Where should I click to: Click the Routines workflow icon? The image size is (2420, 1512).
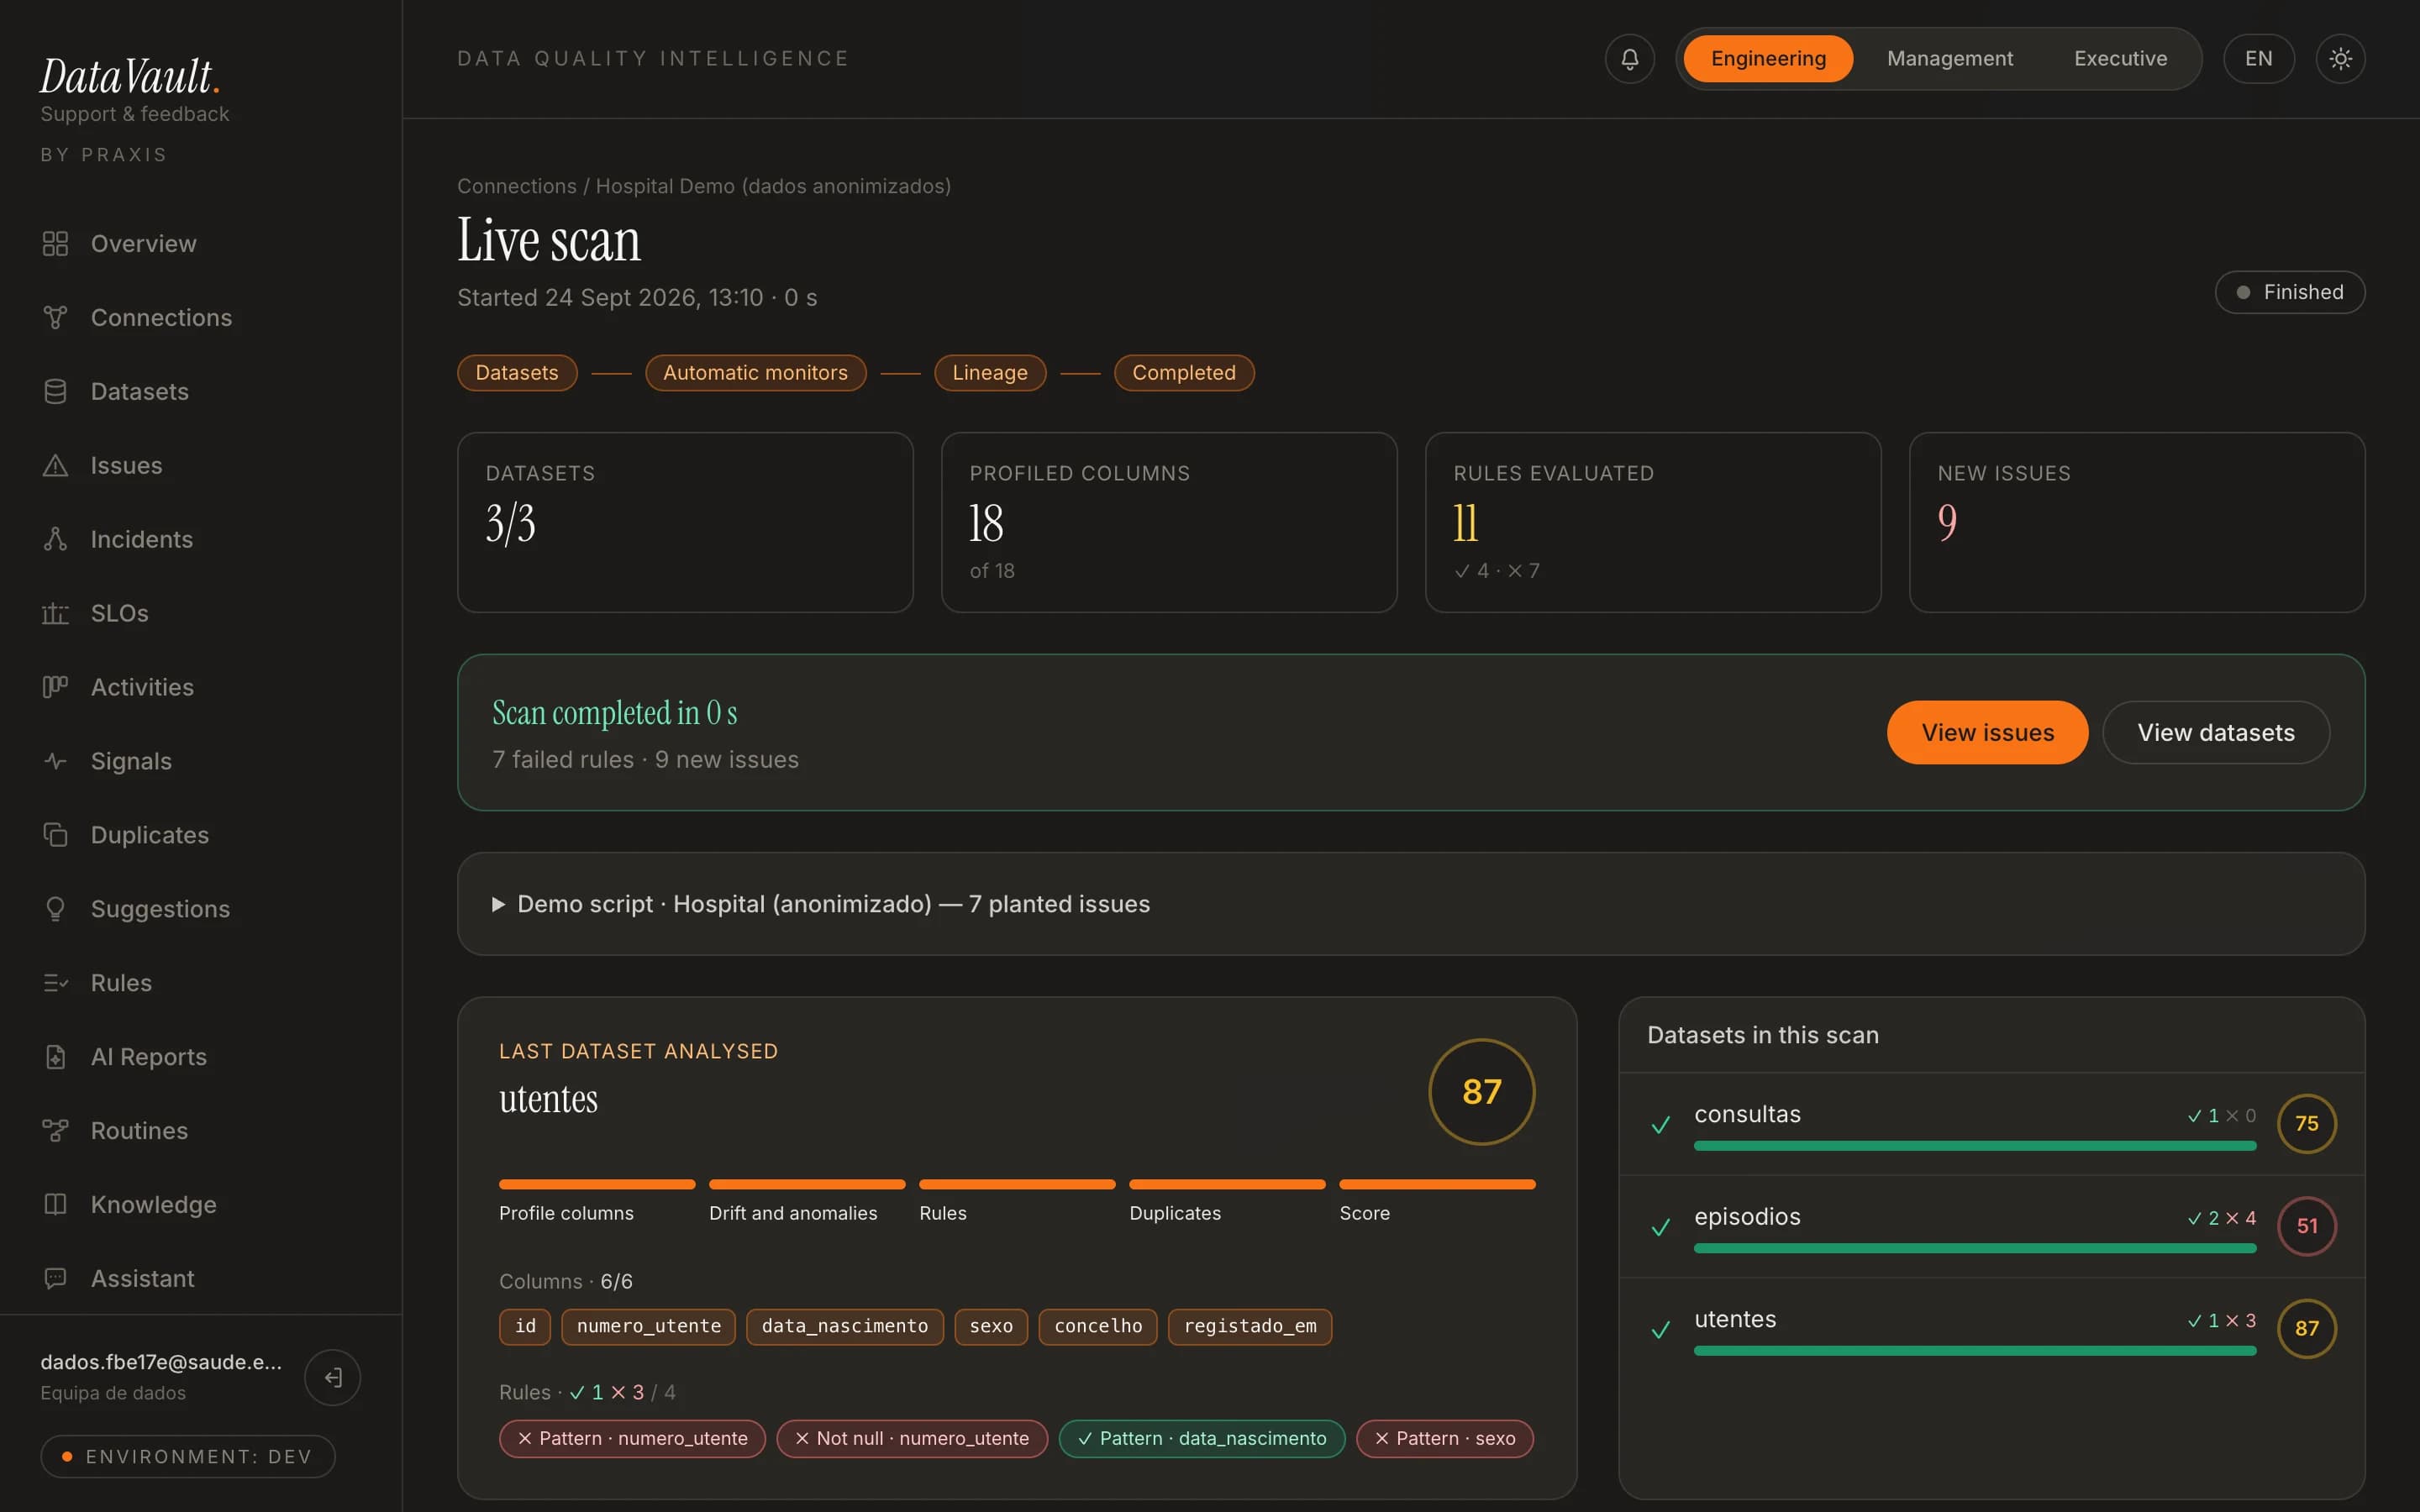[x=55, y=1131]
